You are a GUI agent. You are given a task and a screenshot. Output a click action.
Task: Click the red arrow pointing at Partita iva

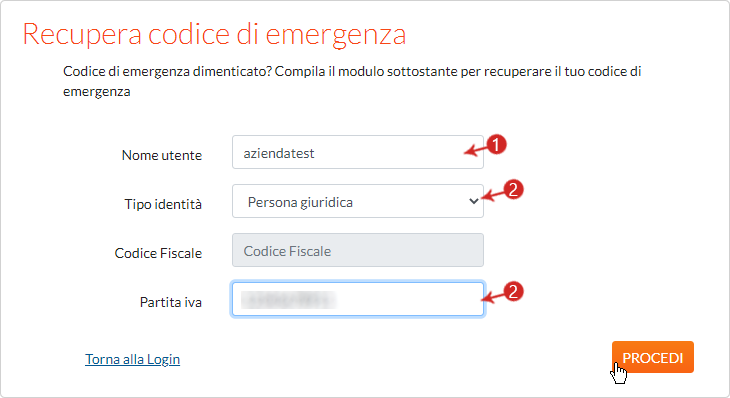pyautogui.click(x=493, y=297)
